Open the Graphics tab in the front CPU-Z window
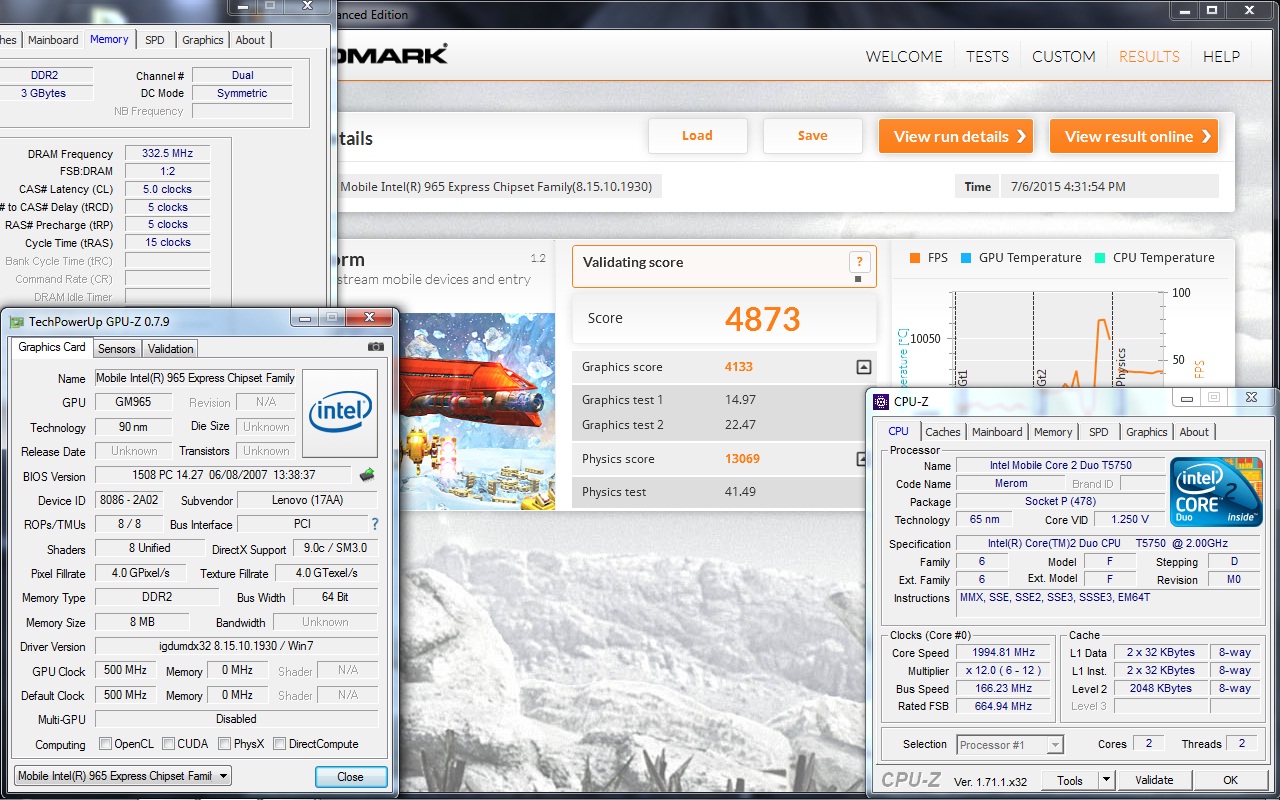The width and height of the screenshot is (1280, 800). (1146, 432)
